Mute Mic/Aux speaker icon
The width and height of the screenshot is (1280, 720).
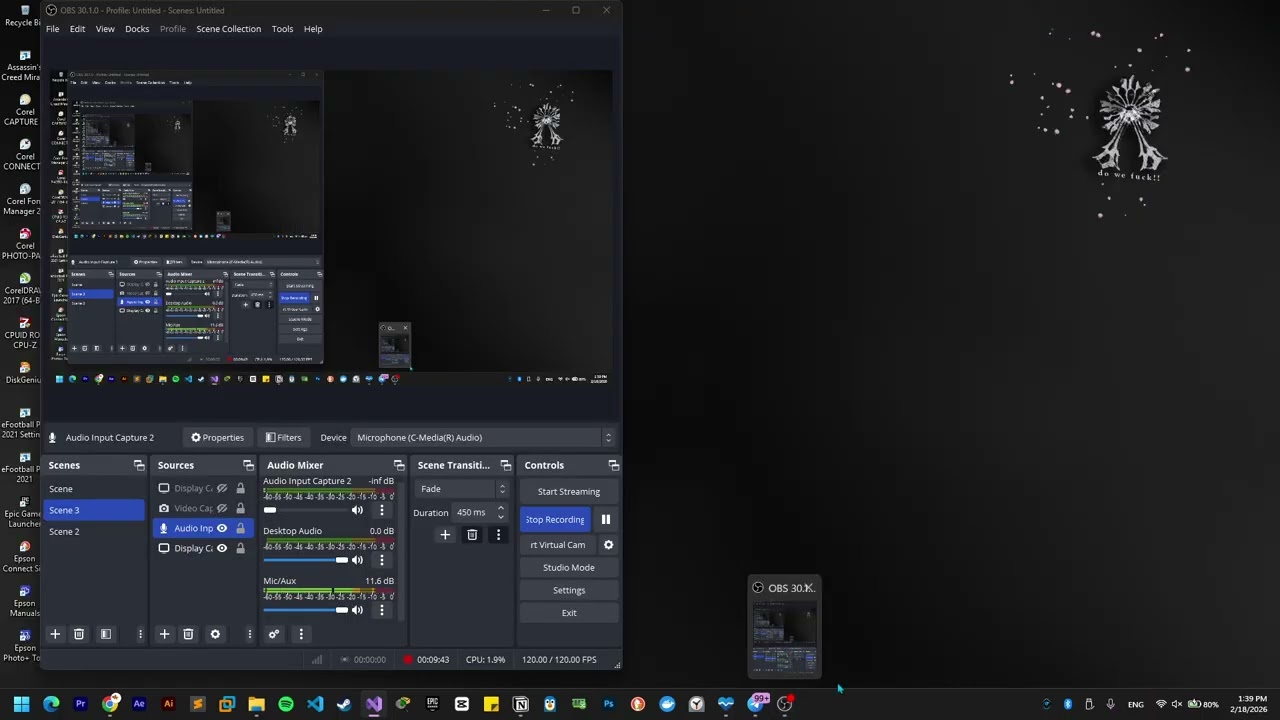click(357, 610)
